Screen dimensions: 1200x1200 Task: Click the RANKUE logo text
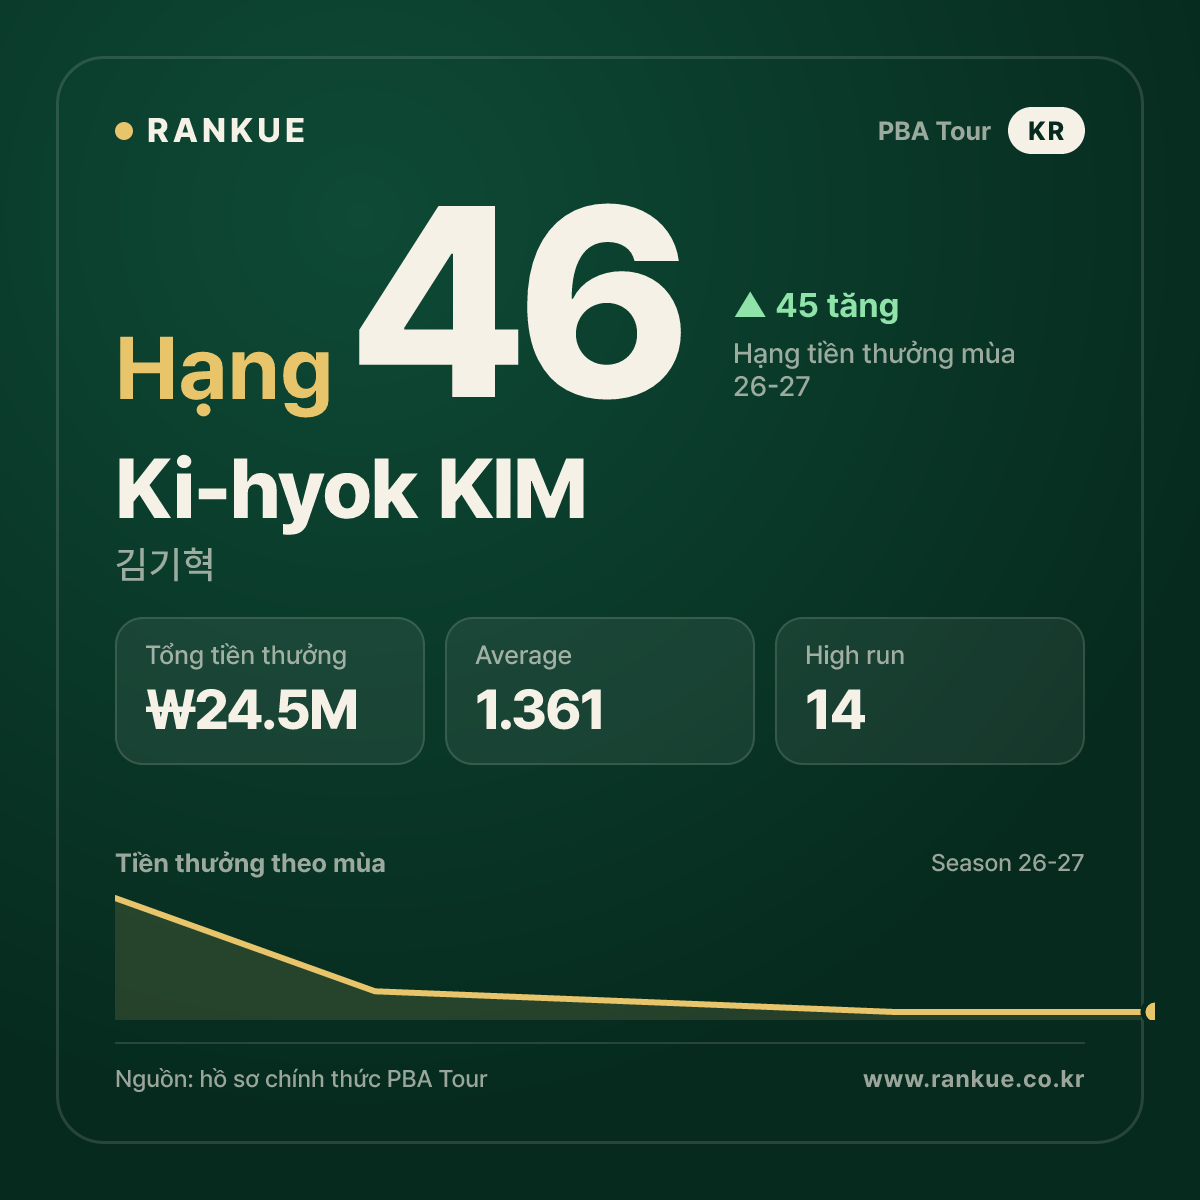tap(226, 131)
